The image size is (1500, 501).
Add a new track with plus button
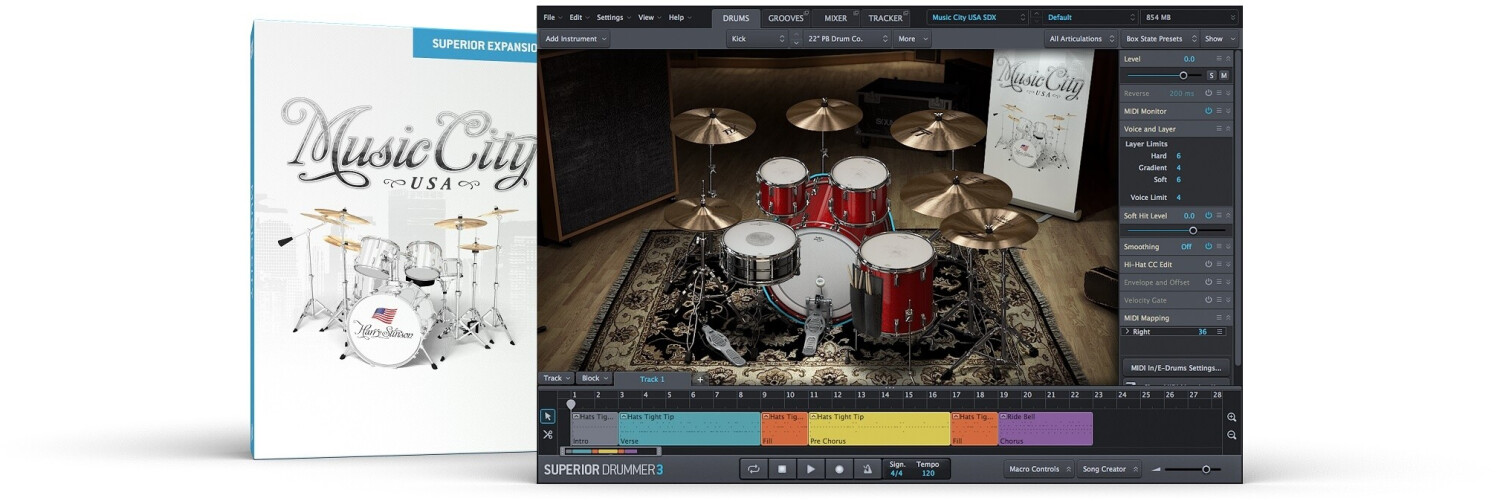(x=699, y=379)
